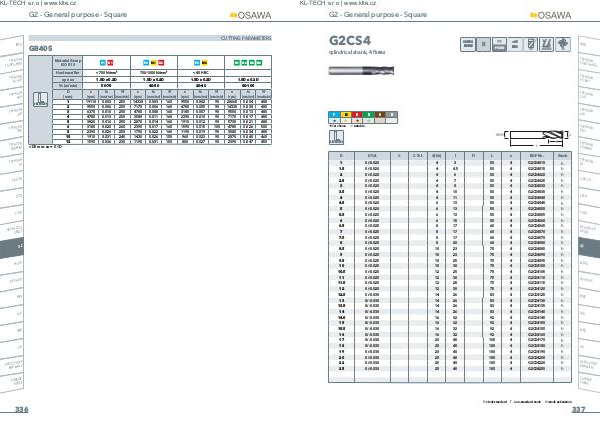This screenshot has height=424, width=600.
Task: Select the highlighted dark index tab on left edge
Action: tap(11, 247)
